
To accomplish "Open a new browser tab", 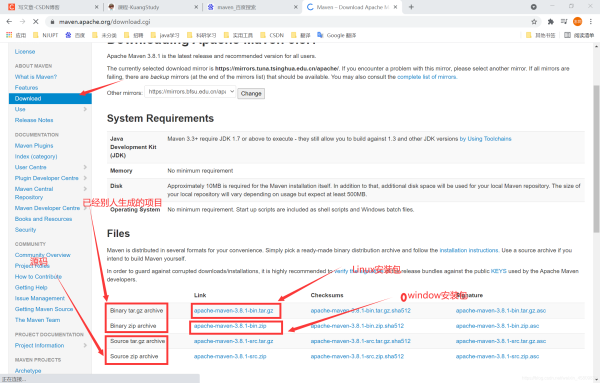I will pos(411,7).
